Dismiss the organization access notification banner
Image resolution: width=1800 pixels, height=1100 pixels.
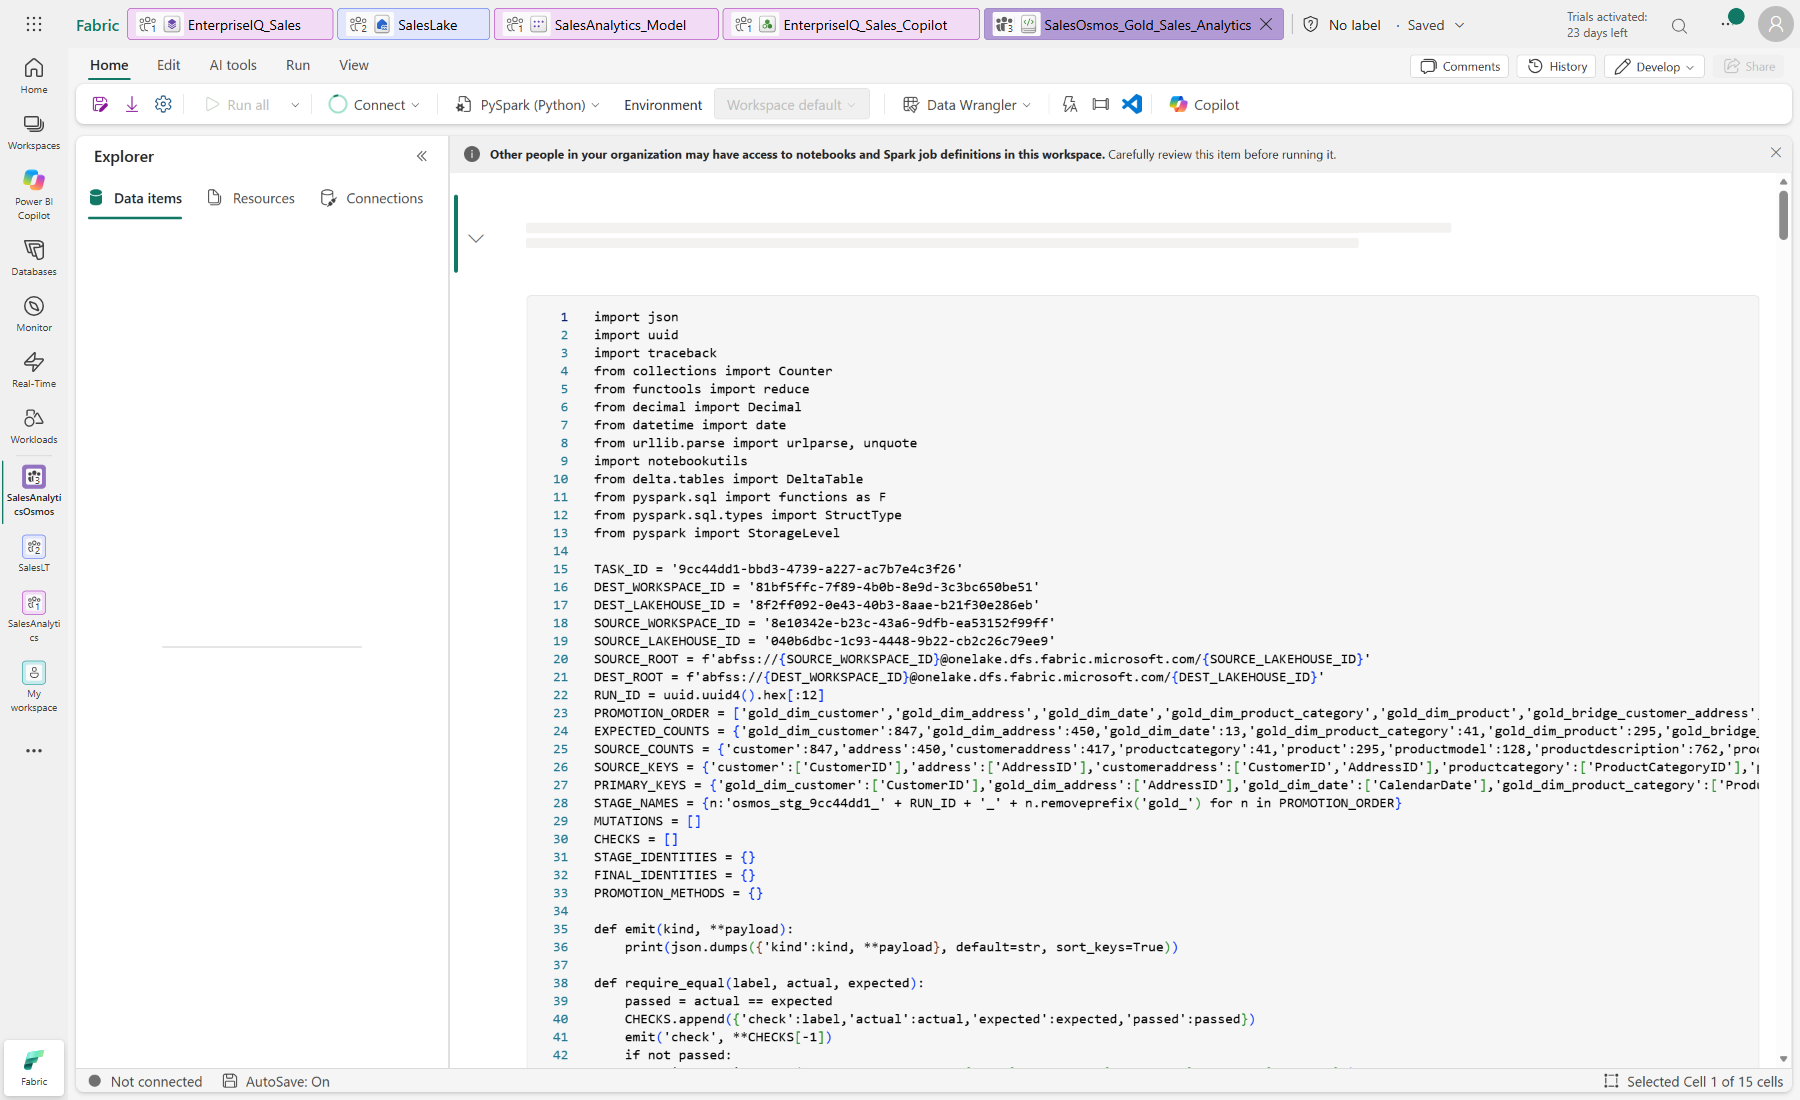pyautogui.click(x=1776, y=153)
